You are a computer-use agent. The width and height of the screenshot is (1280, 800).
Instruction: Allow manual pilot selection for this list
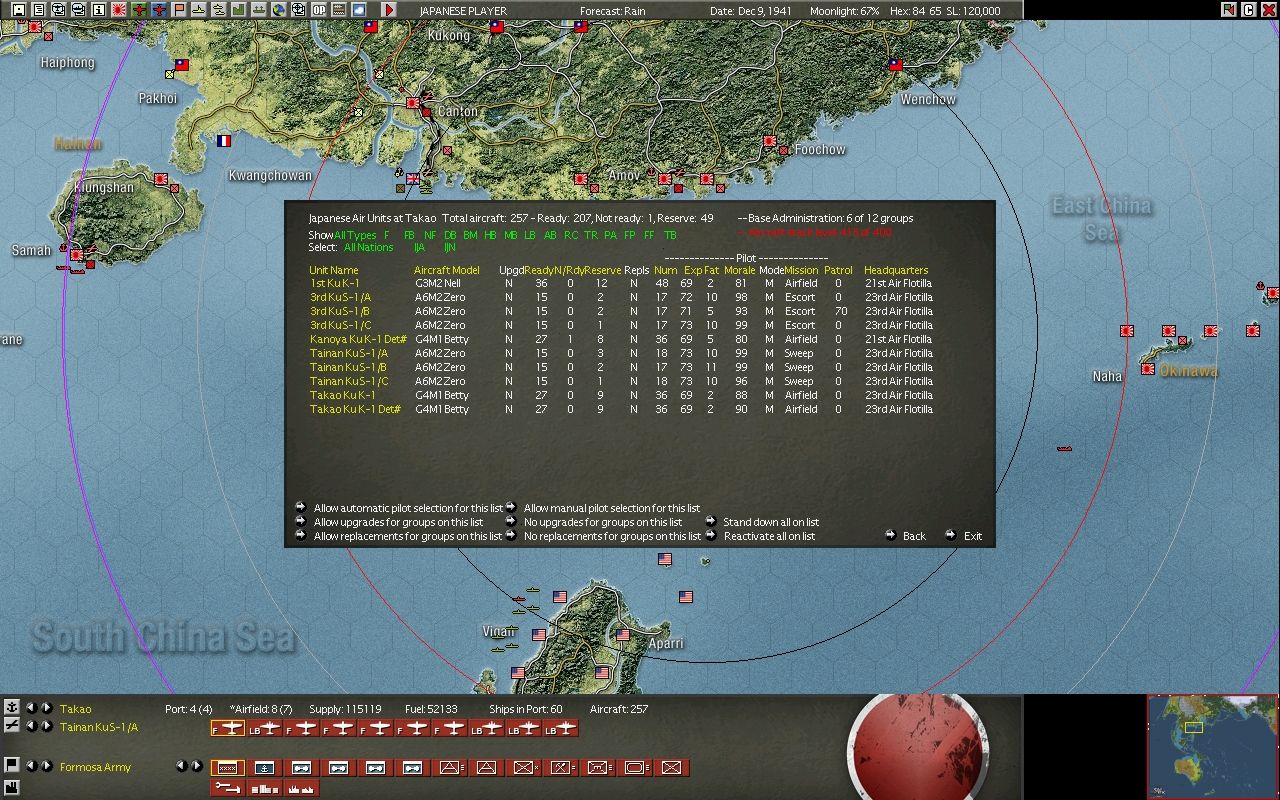click(x=612, y=508)
